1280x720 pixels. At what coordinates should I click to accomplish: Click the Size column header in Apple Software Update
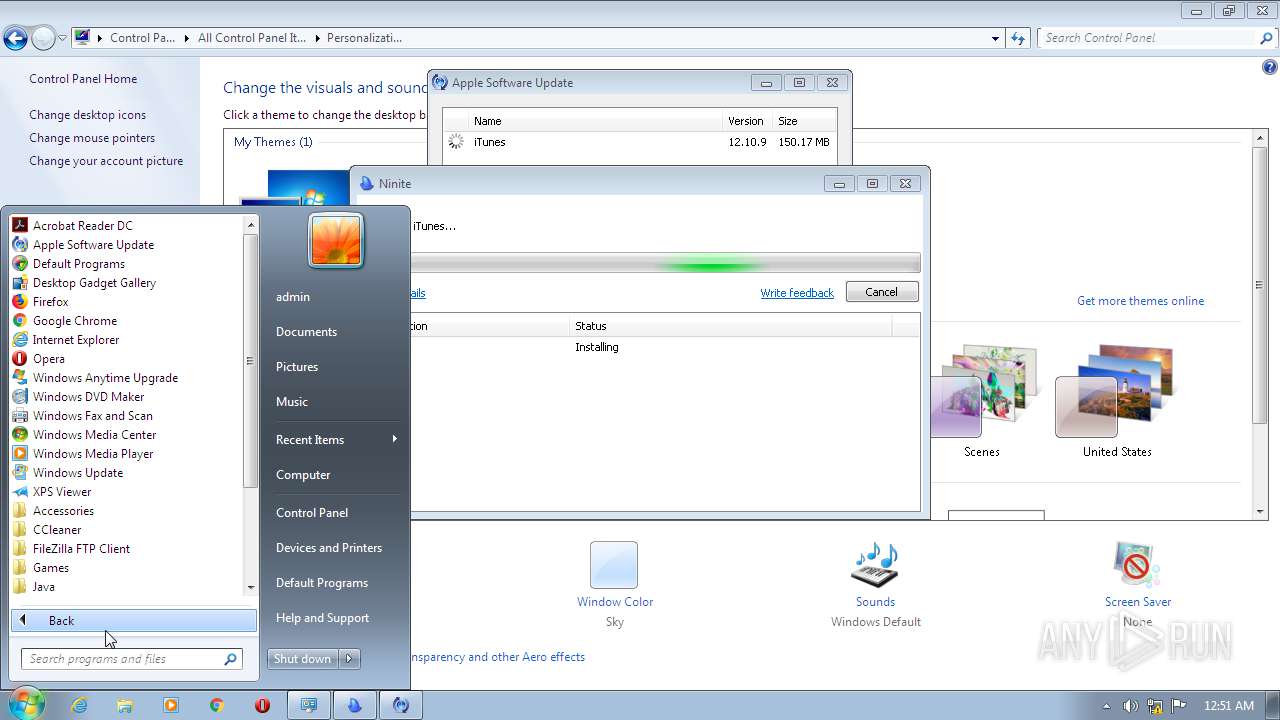[x=804, y=121]
